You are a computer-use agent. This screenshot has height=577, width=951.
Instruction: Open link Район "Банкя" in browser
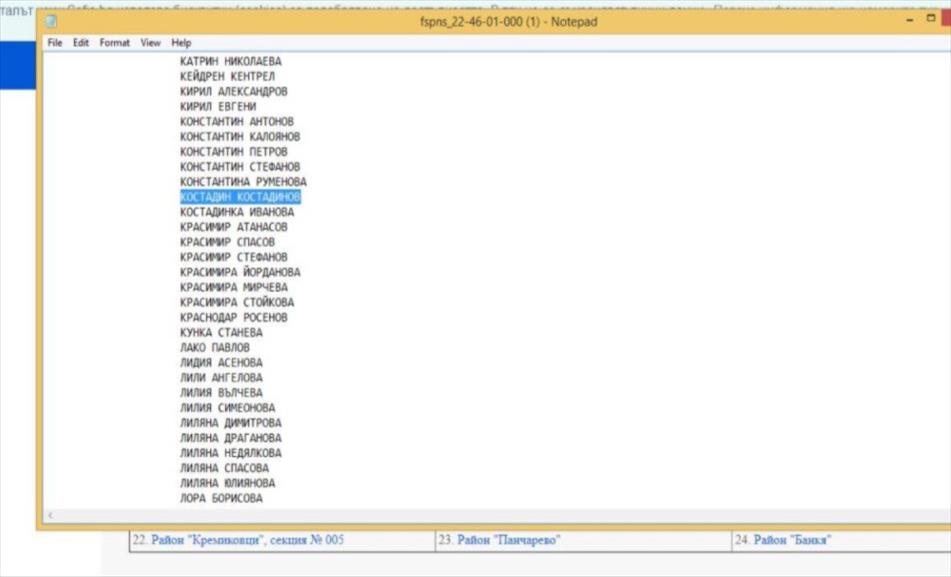792,539
